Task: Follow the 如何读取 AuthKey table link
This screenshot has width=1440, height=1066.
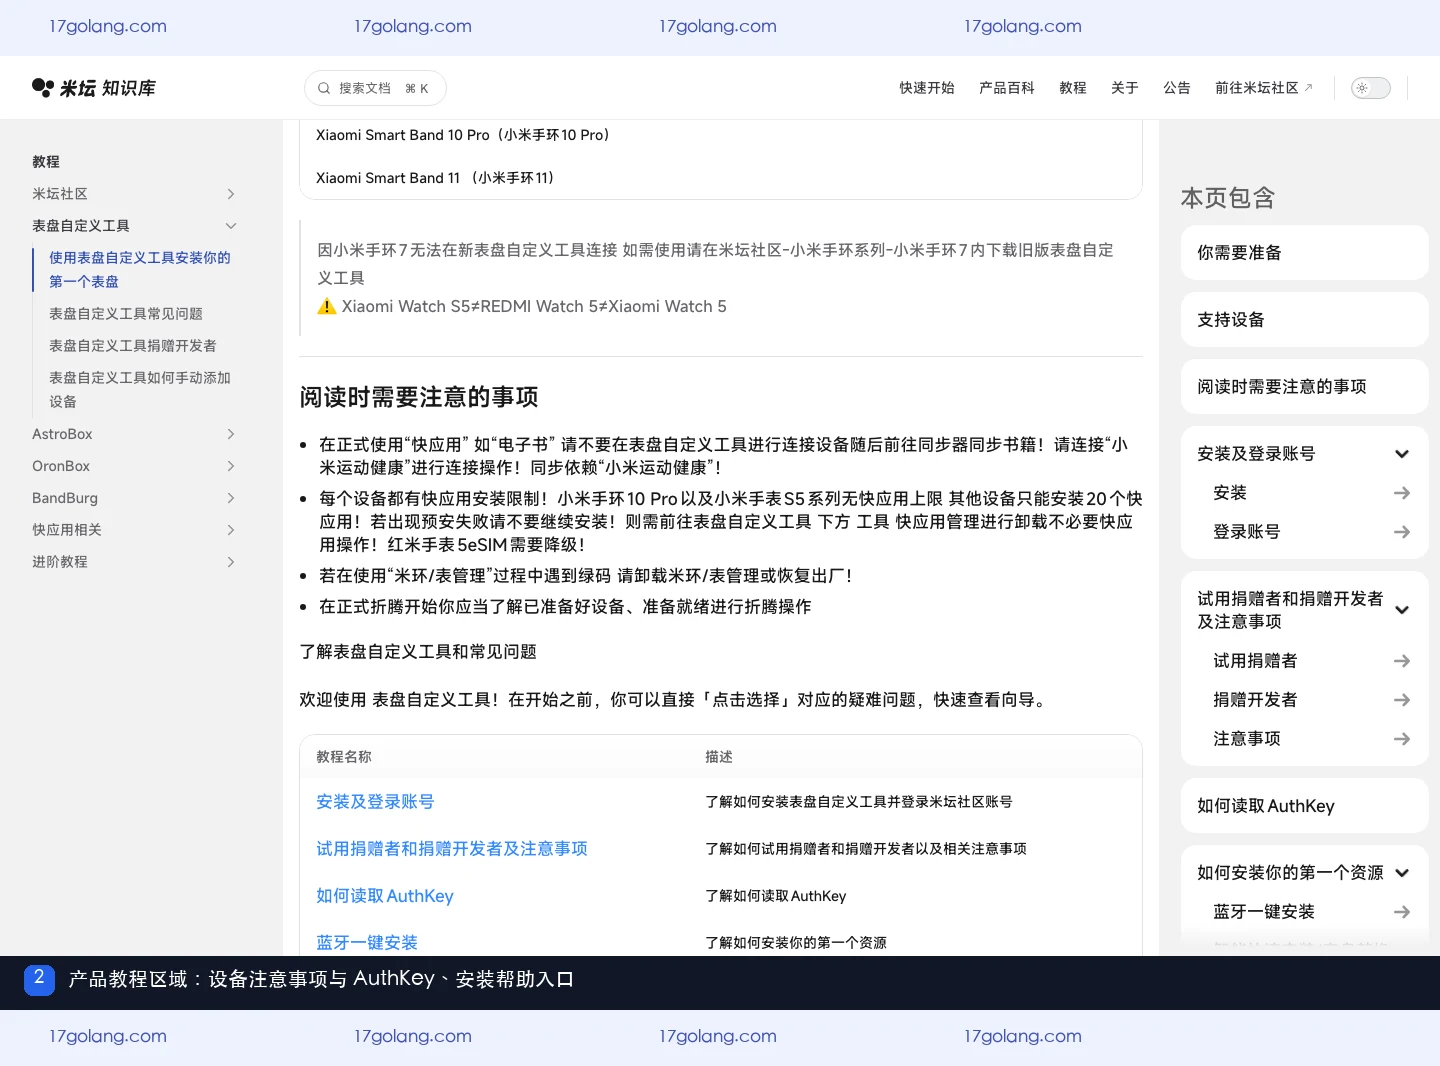Action: pyautogui.click(x=385, y=896)
